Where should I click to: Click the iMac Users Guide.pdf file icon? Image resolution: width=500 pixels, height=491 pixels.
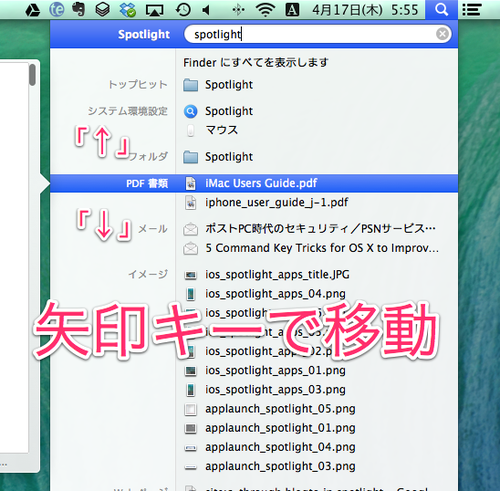(190, 183)
